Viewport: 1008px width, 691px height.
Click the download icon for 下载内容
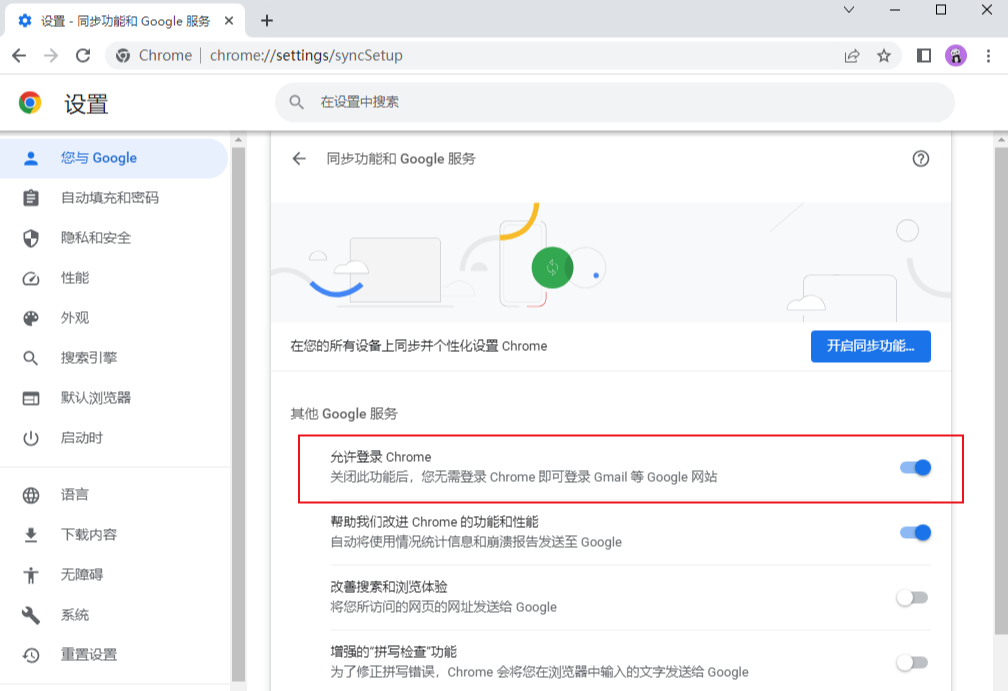[31, 535]
